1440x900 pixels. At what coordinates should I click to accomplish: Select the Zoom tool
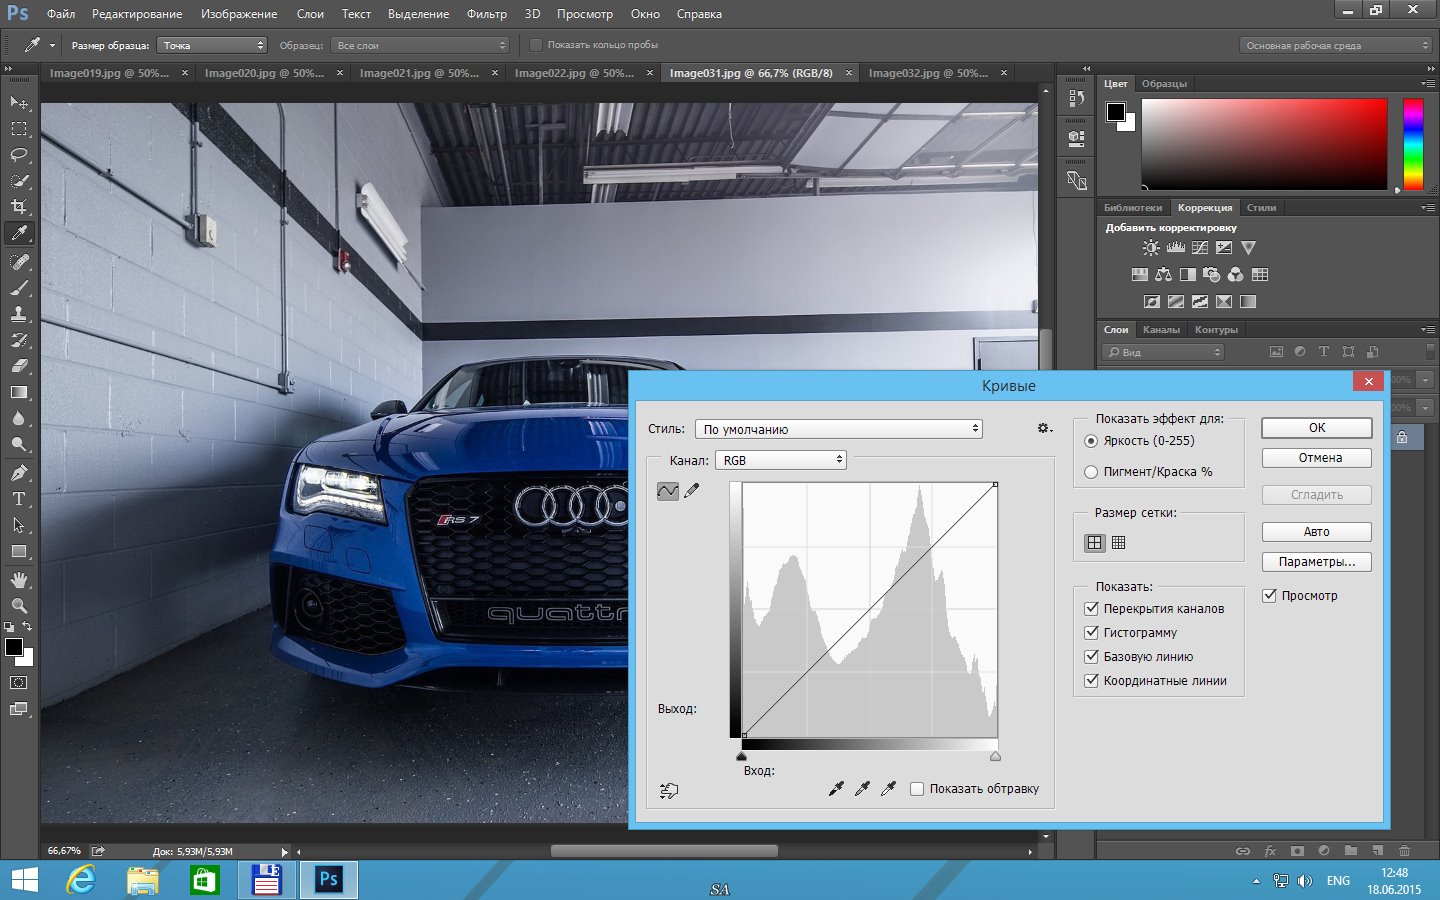[x=19, y=606]
